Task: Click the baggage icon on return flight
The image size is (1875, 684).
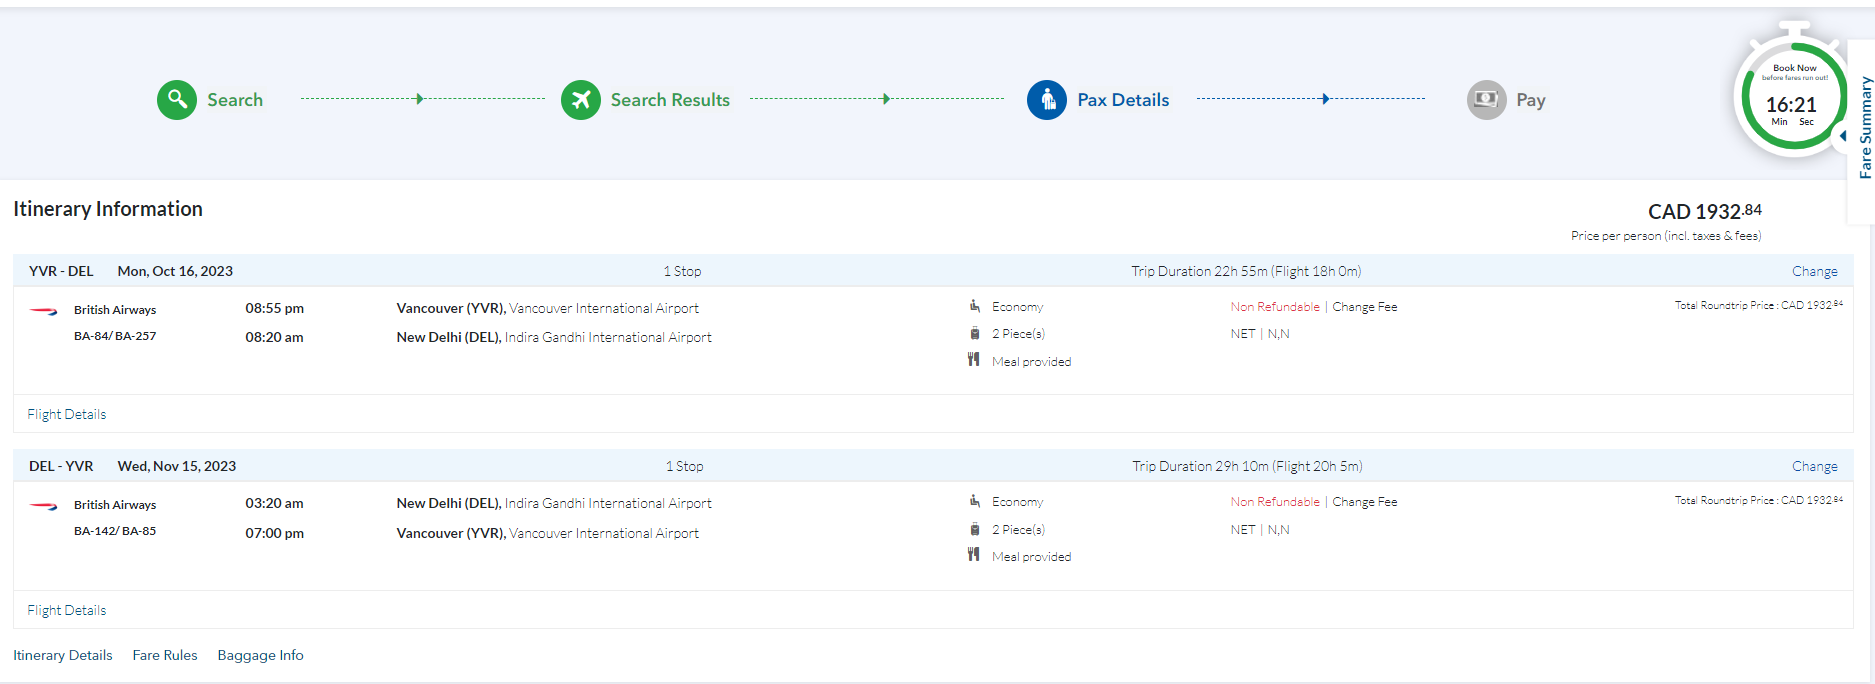Action: [x=974, y=529]
